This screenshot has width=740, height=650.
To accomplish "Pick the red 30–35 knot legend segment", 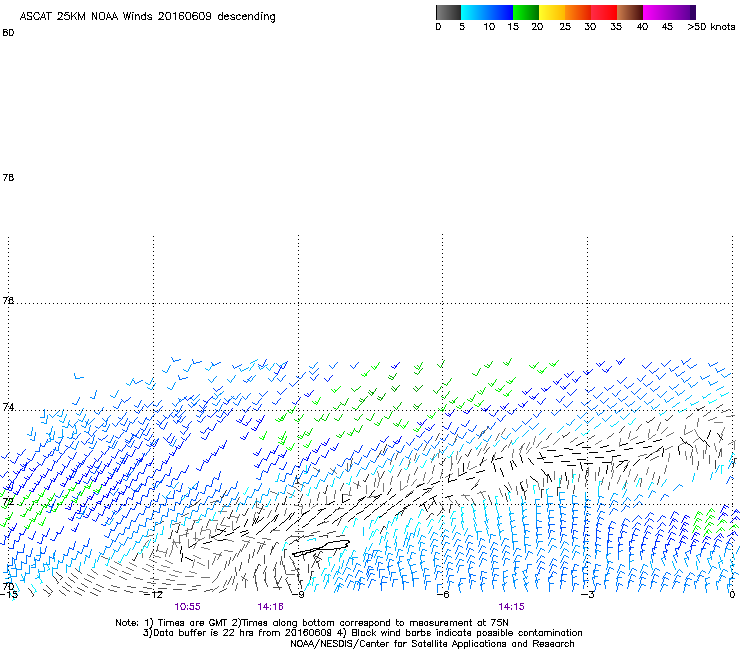I will coord(604,12).
